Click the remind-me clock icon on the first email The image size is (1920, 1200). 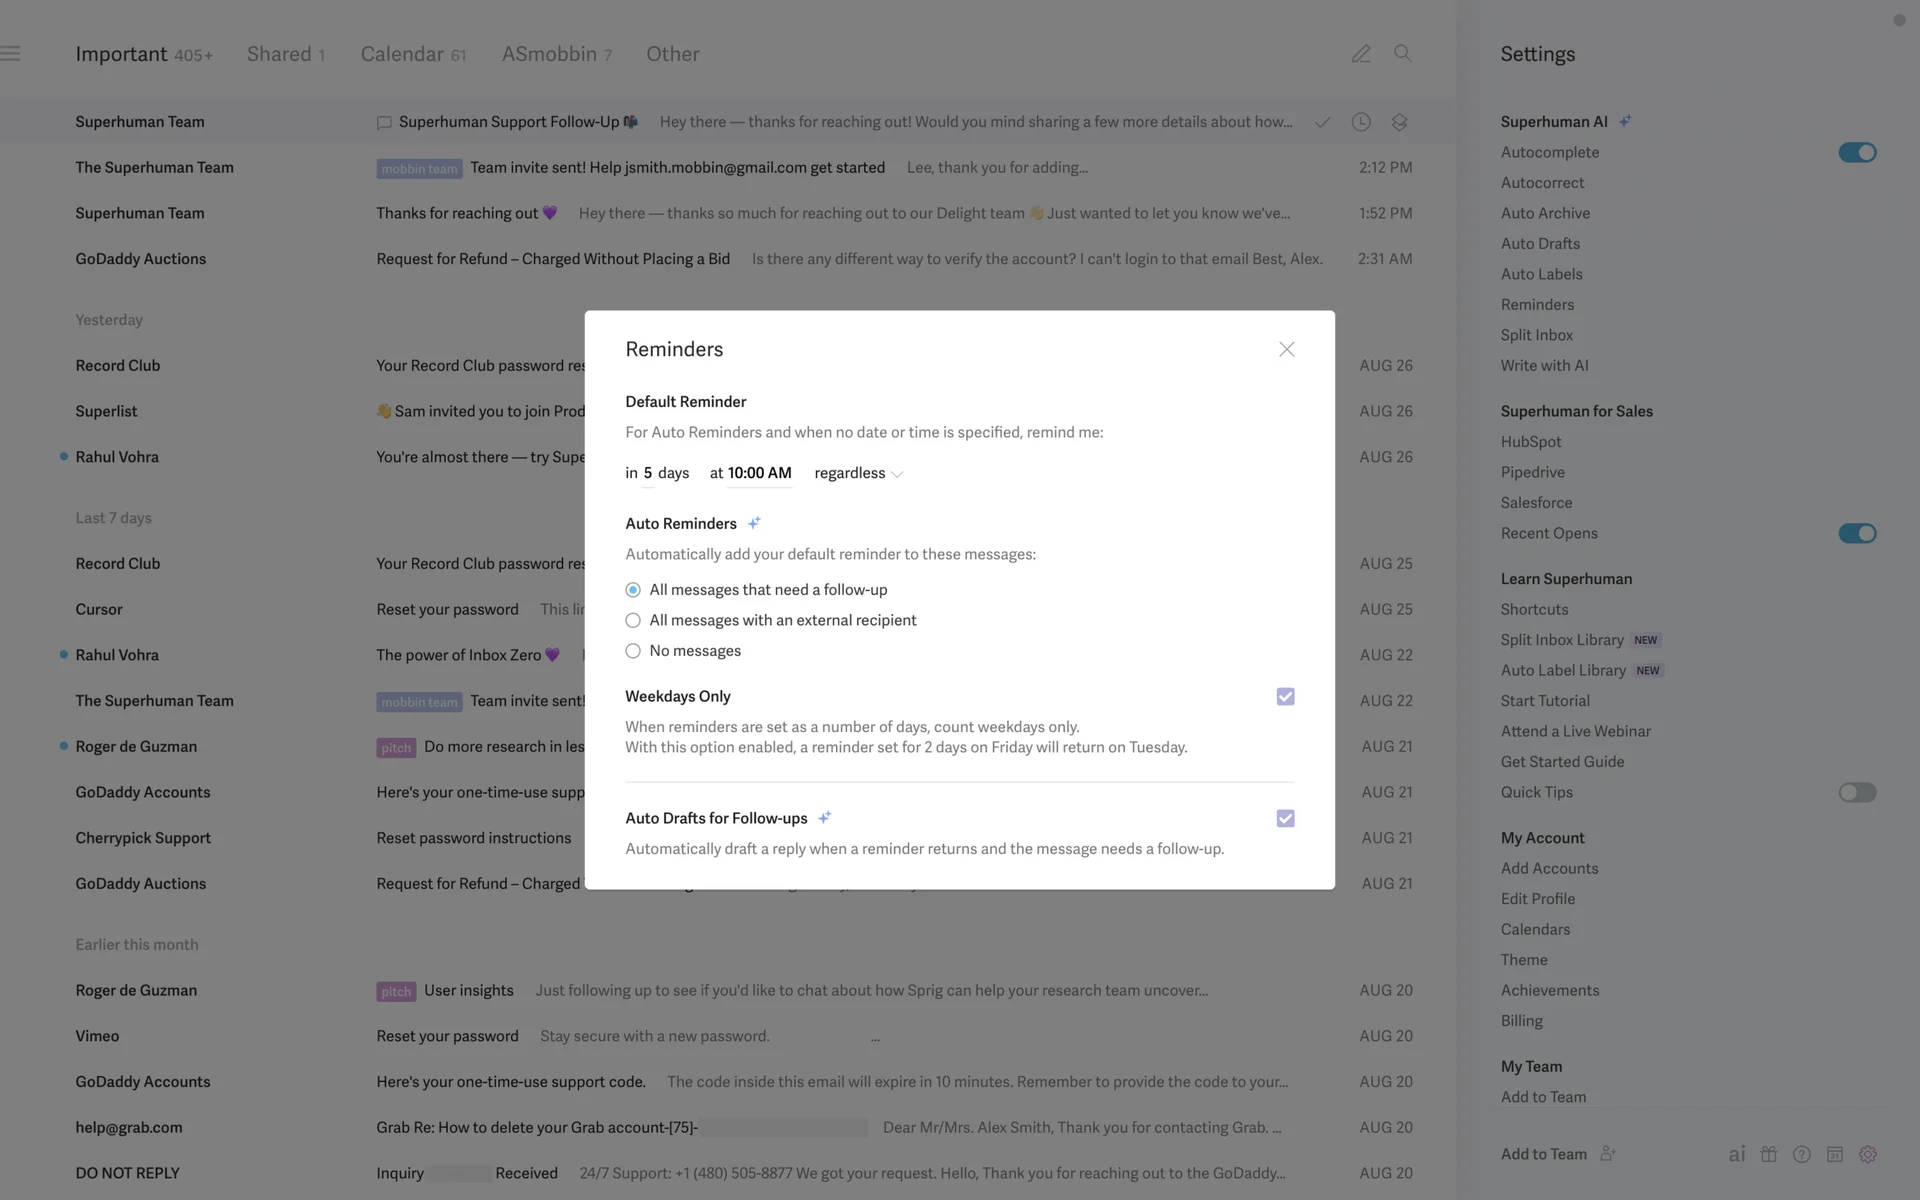point(1361,122)
